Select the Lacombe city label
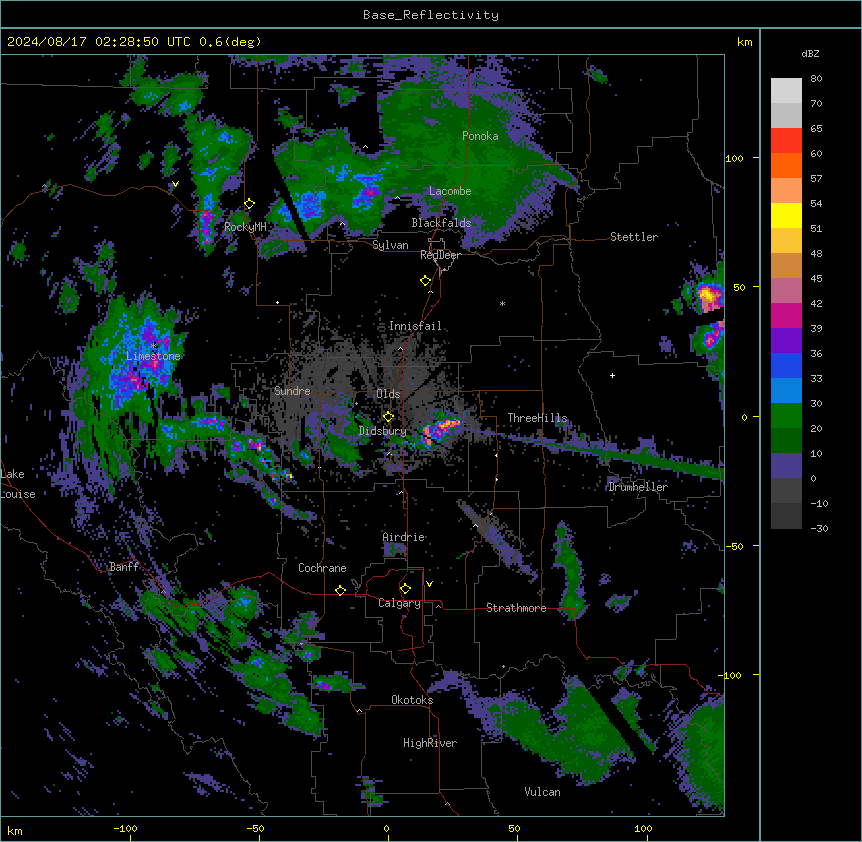862x842 pixels. [x=450, y=191]
